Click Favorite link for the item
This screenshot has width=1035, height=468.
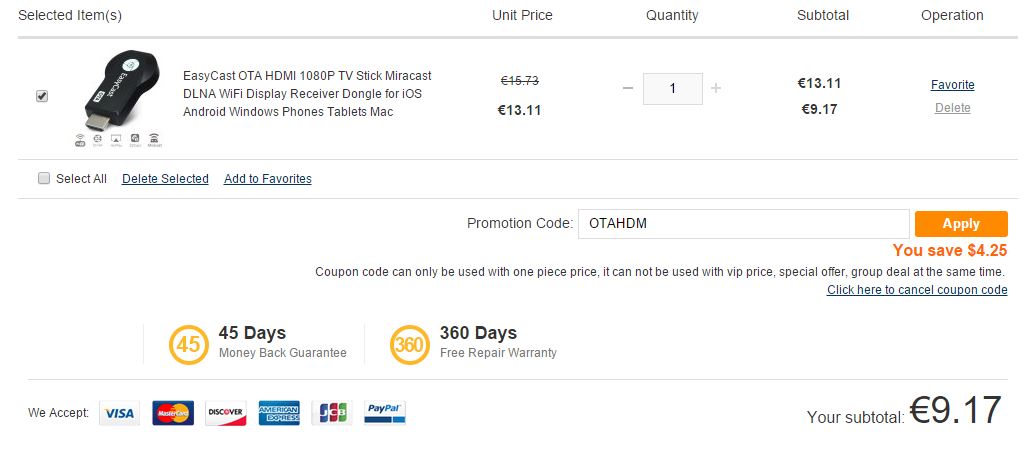(952, 84)
